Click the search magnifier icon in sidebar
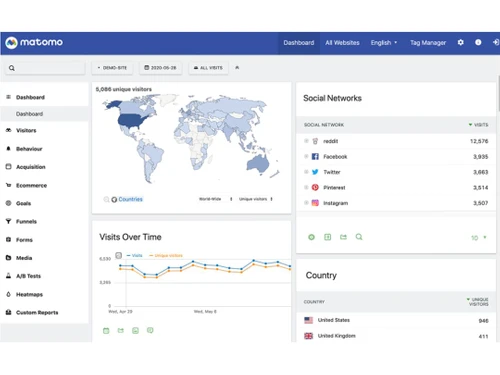Viewport: 500px width, 375px height. [12, 68]
